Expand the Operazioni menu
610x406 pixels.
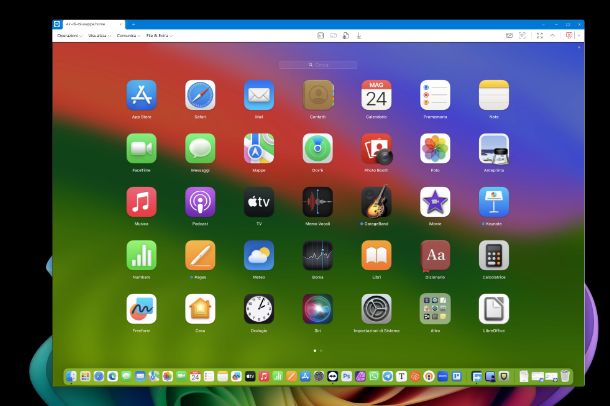coord(69,35)
